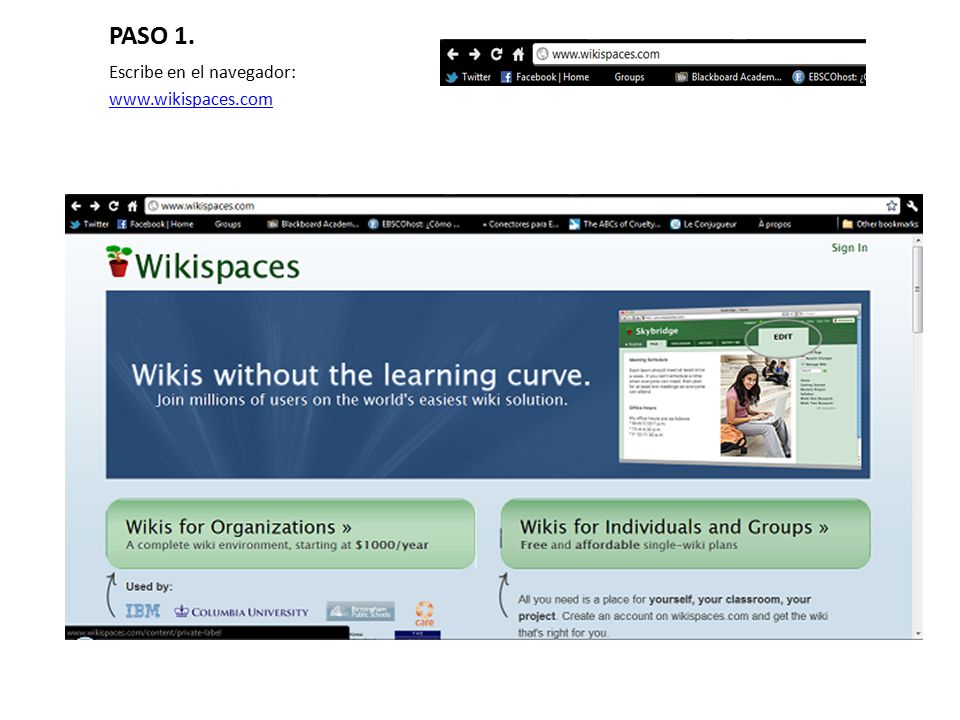Open the Other bookmarks folder
Viewport: 960px width, 720px height.
pyautogui.click(x=880, y=224)
